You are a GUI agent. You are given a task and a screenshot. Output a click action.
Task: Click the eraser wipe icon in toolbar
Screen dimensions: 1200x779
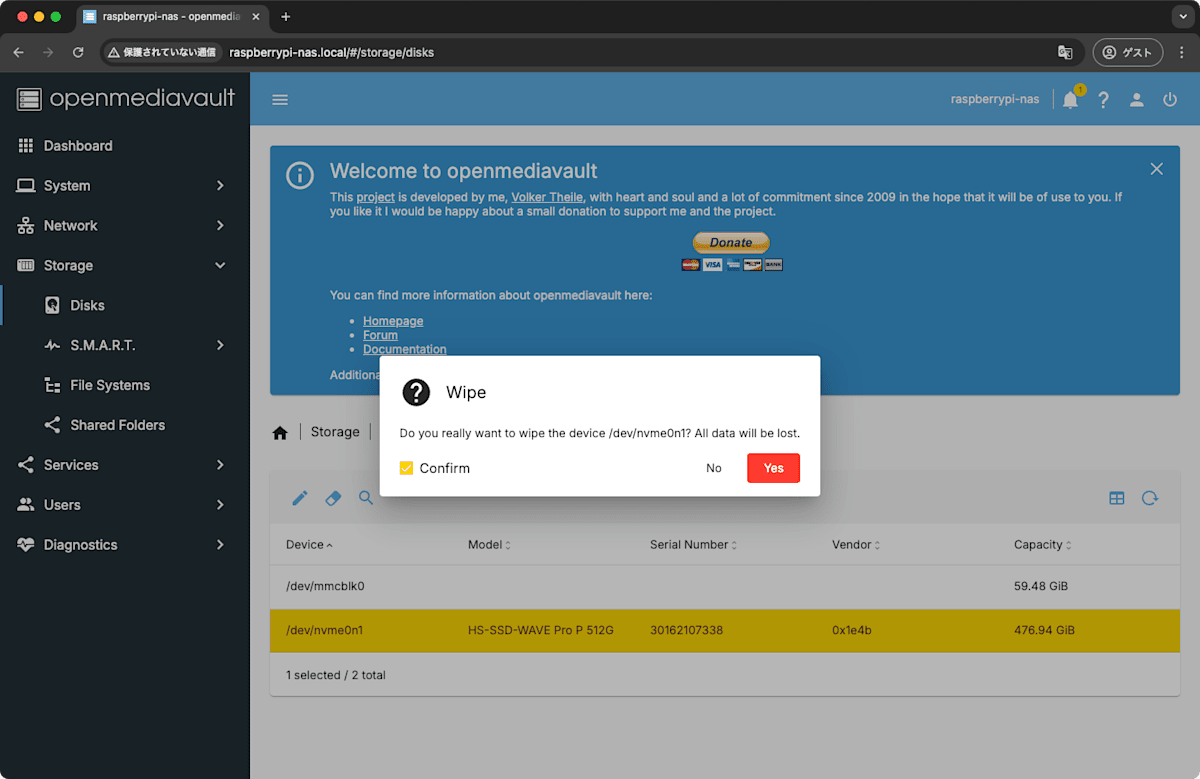(334, 497)
